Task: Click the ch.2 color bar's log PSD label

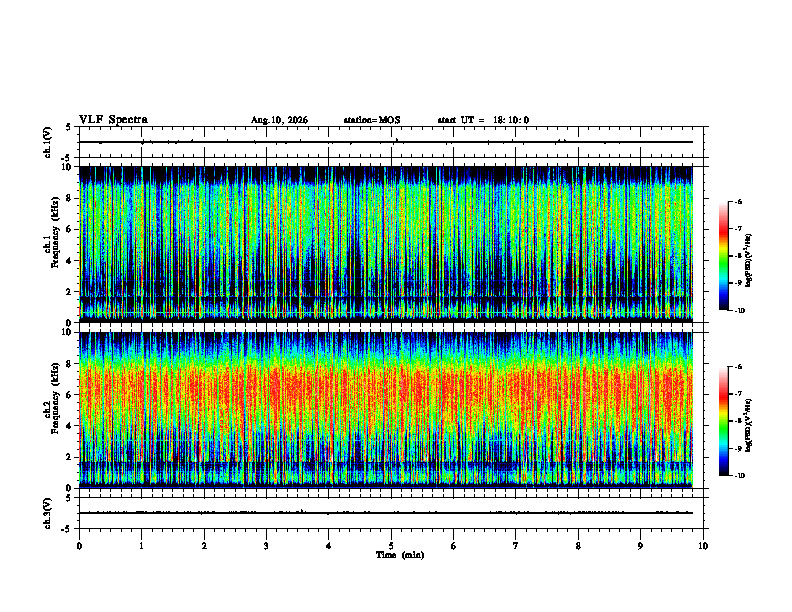Action: [749, 425]
